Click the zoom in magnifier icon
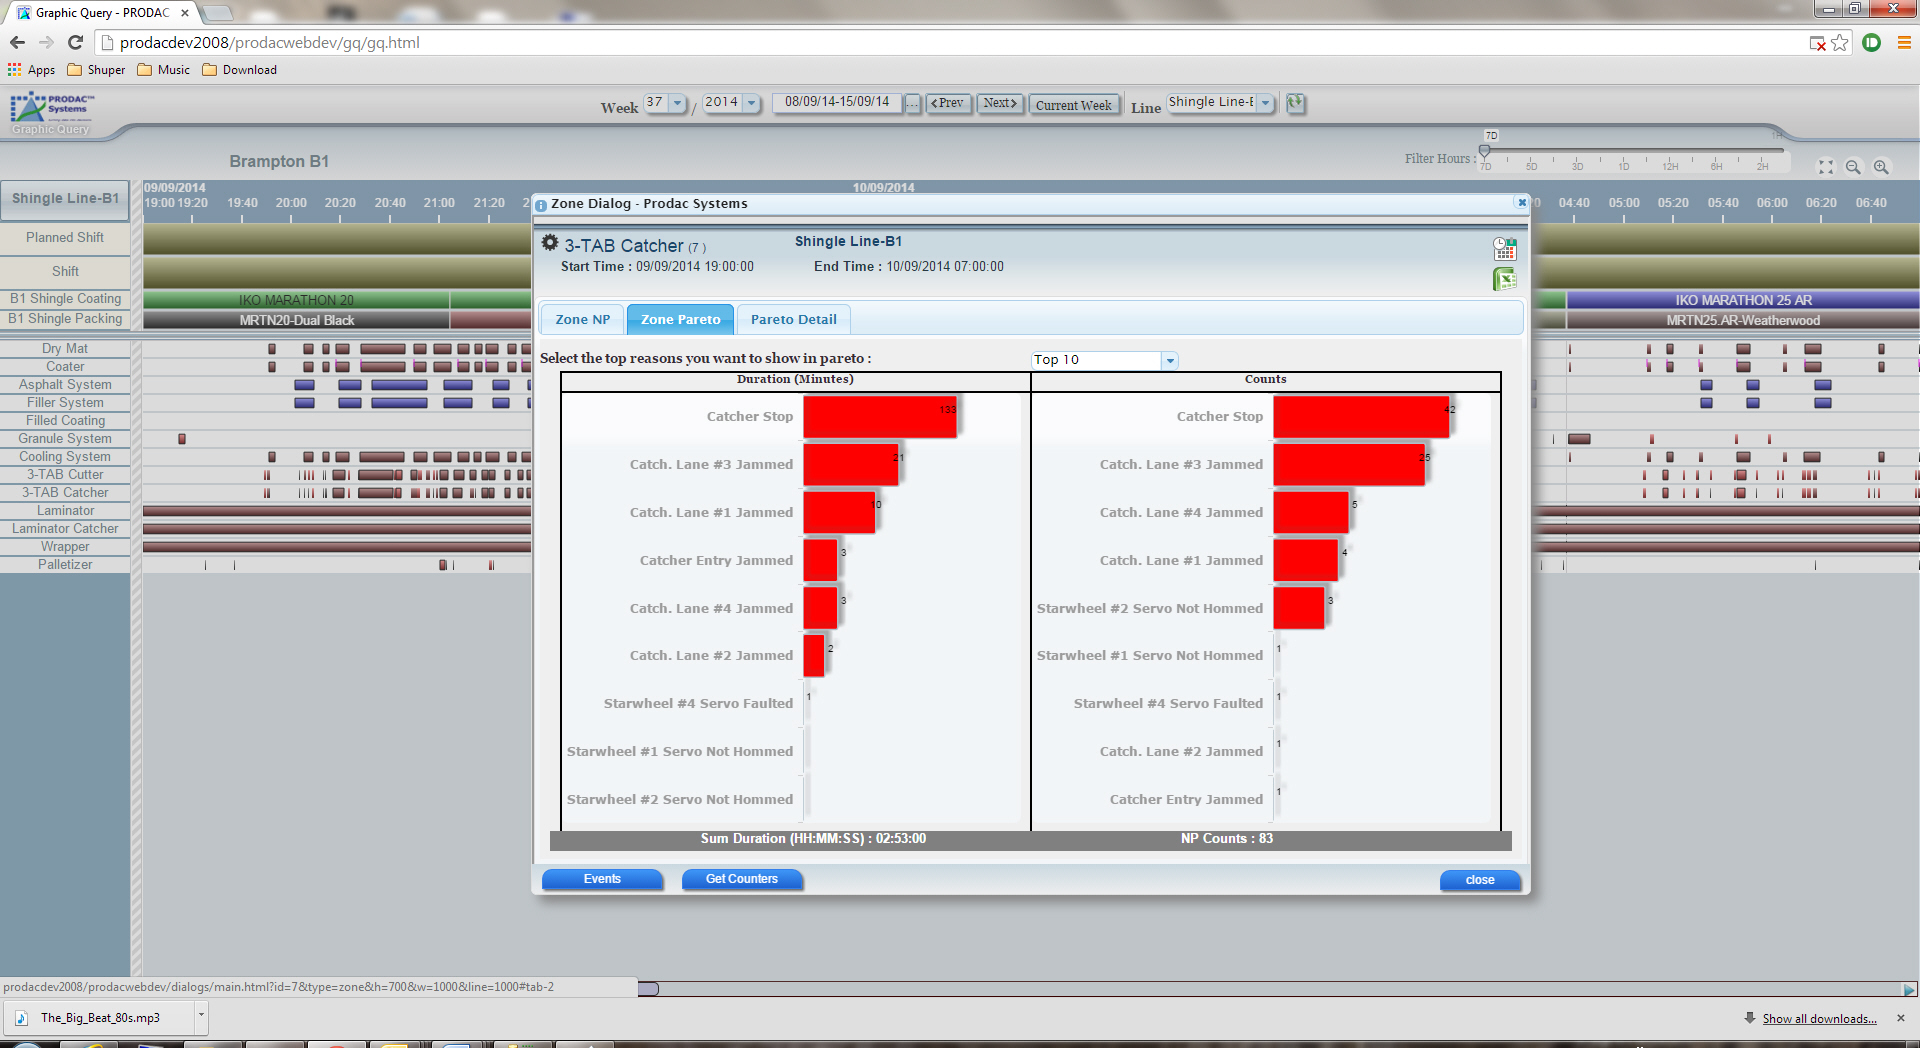This screenshot has height=1048, width=1920. (x=1881, y=167)
